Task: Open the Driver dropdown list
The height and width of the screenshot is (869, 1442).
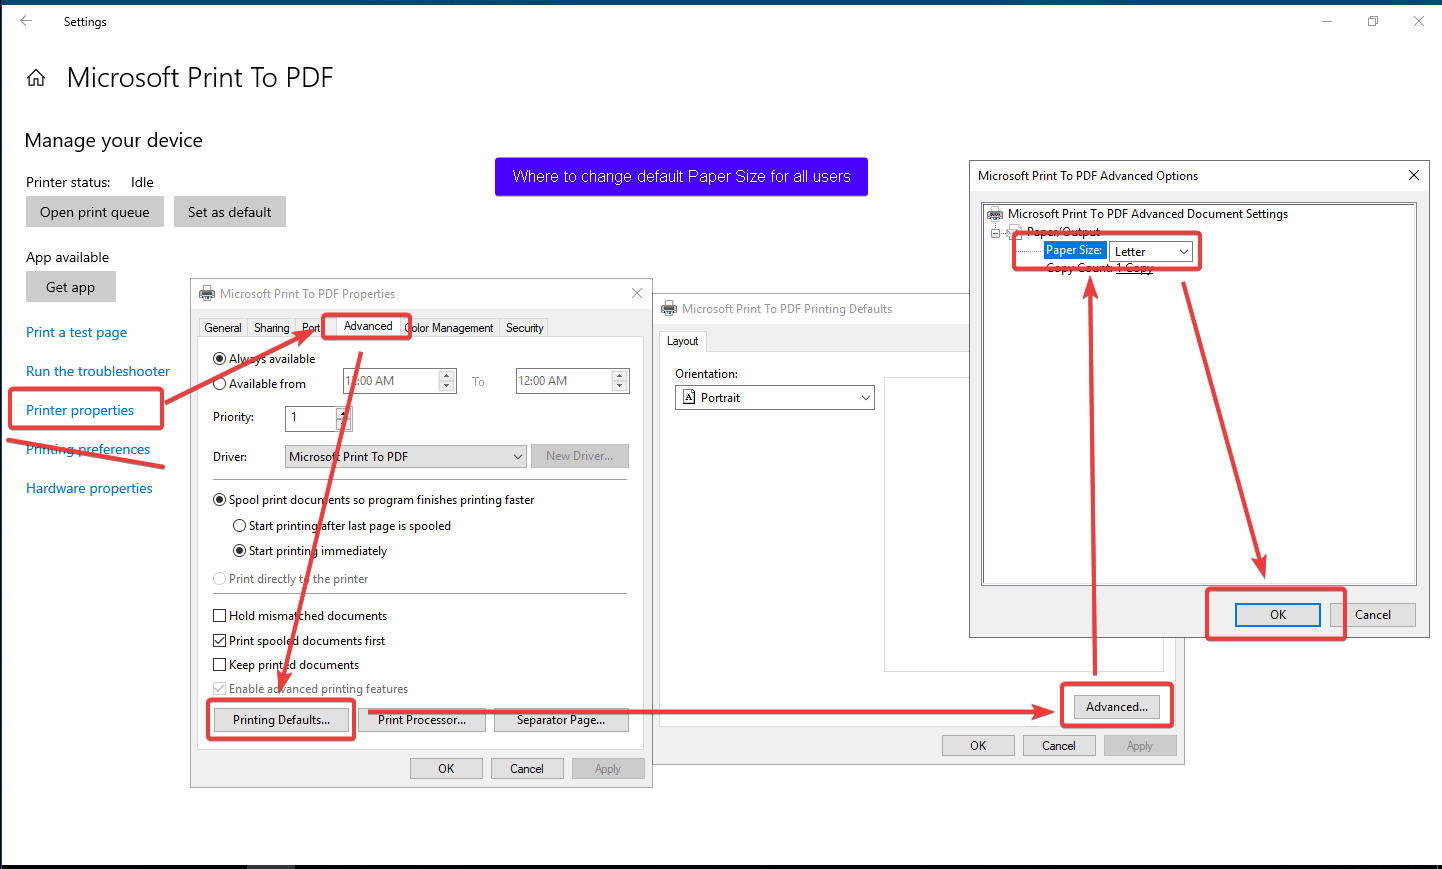Action: tap(405, 457)
